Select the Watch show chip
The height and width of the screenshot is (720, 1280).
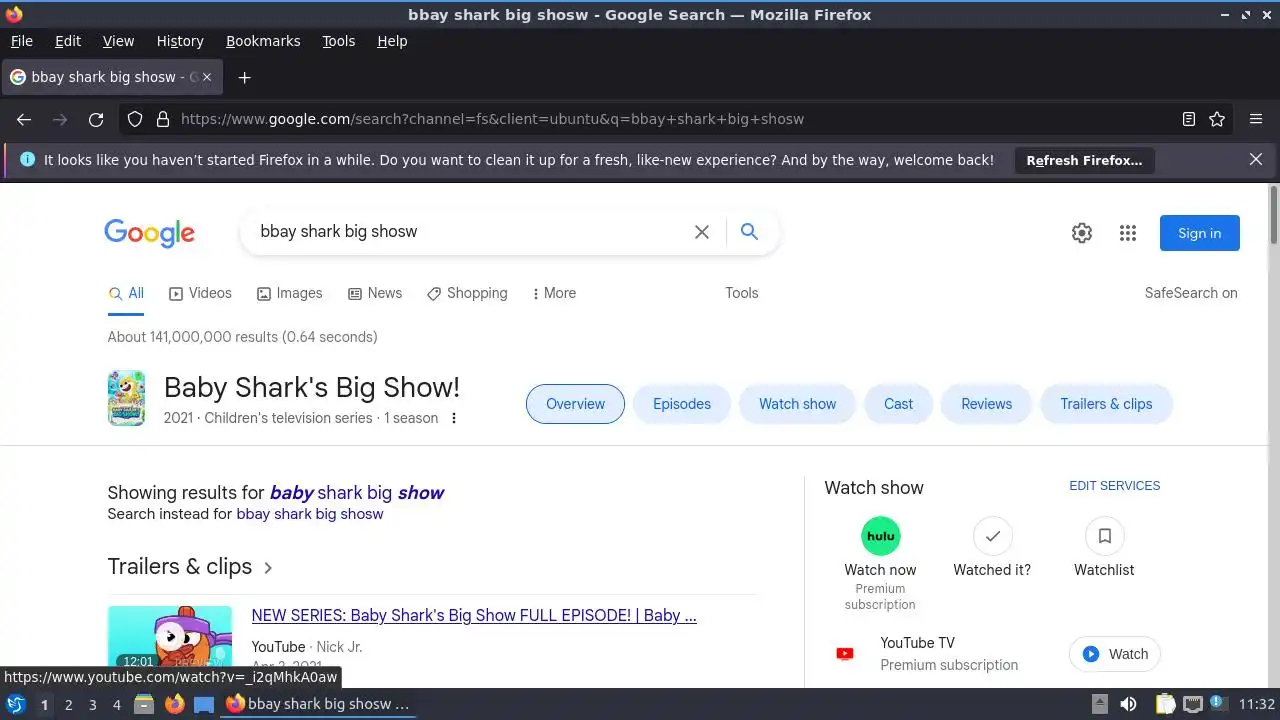click(x=797, y=404)
